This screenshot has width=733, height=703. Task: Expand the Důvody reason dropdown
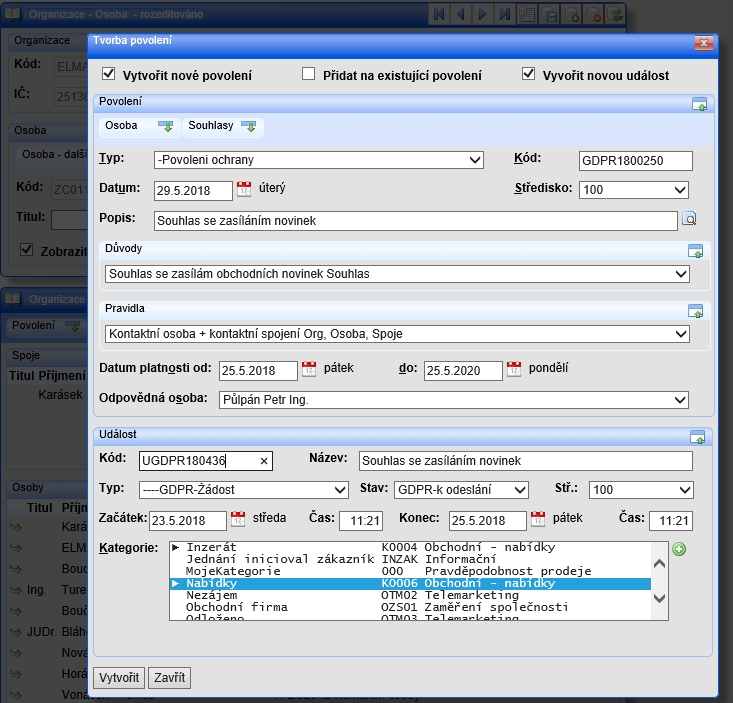397,273
